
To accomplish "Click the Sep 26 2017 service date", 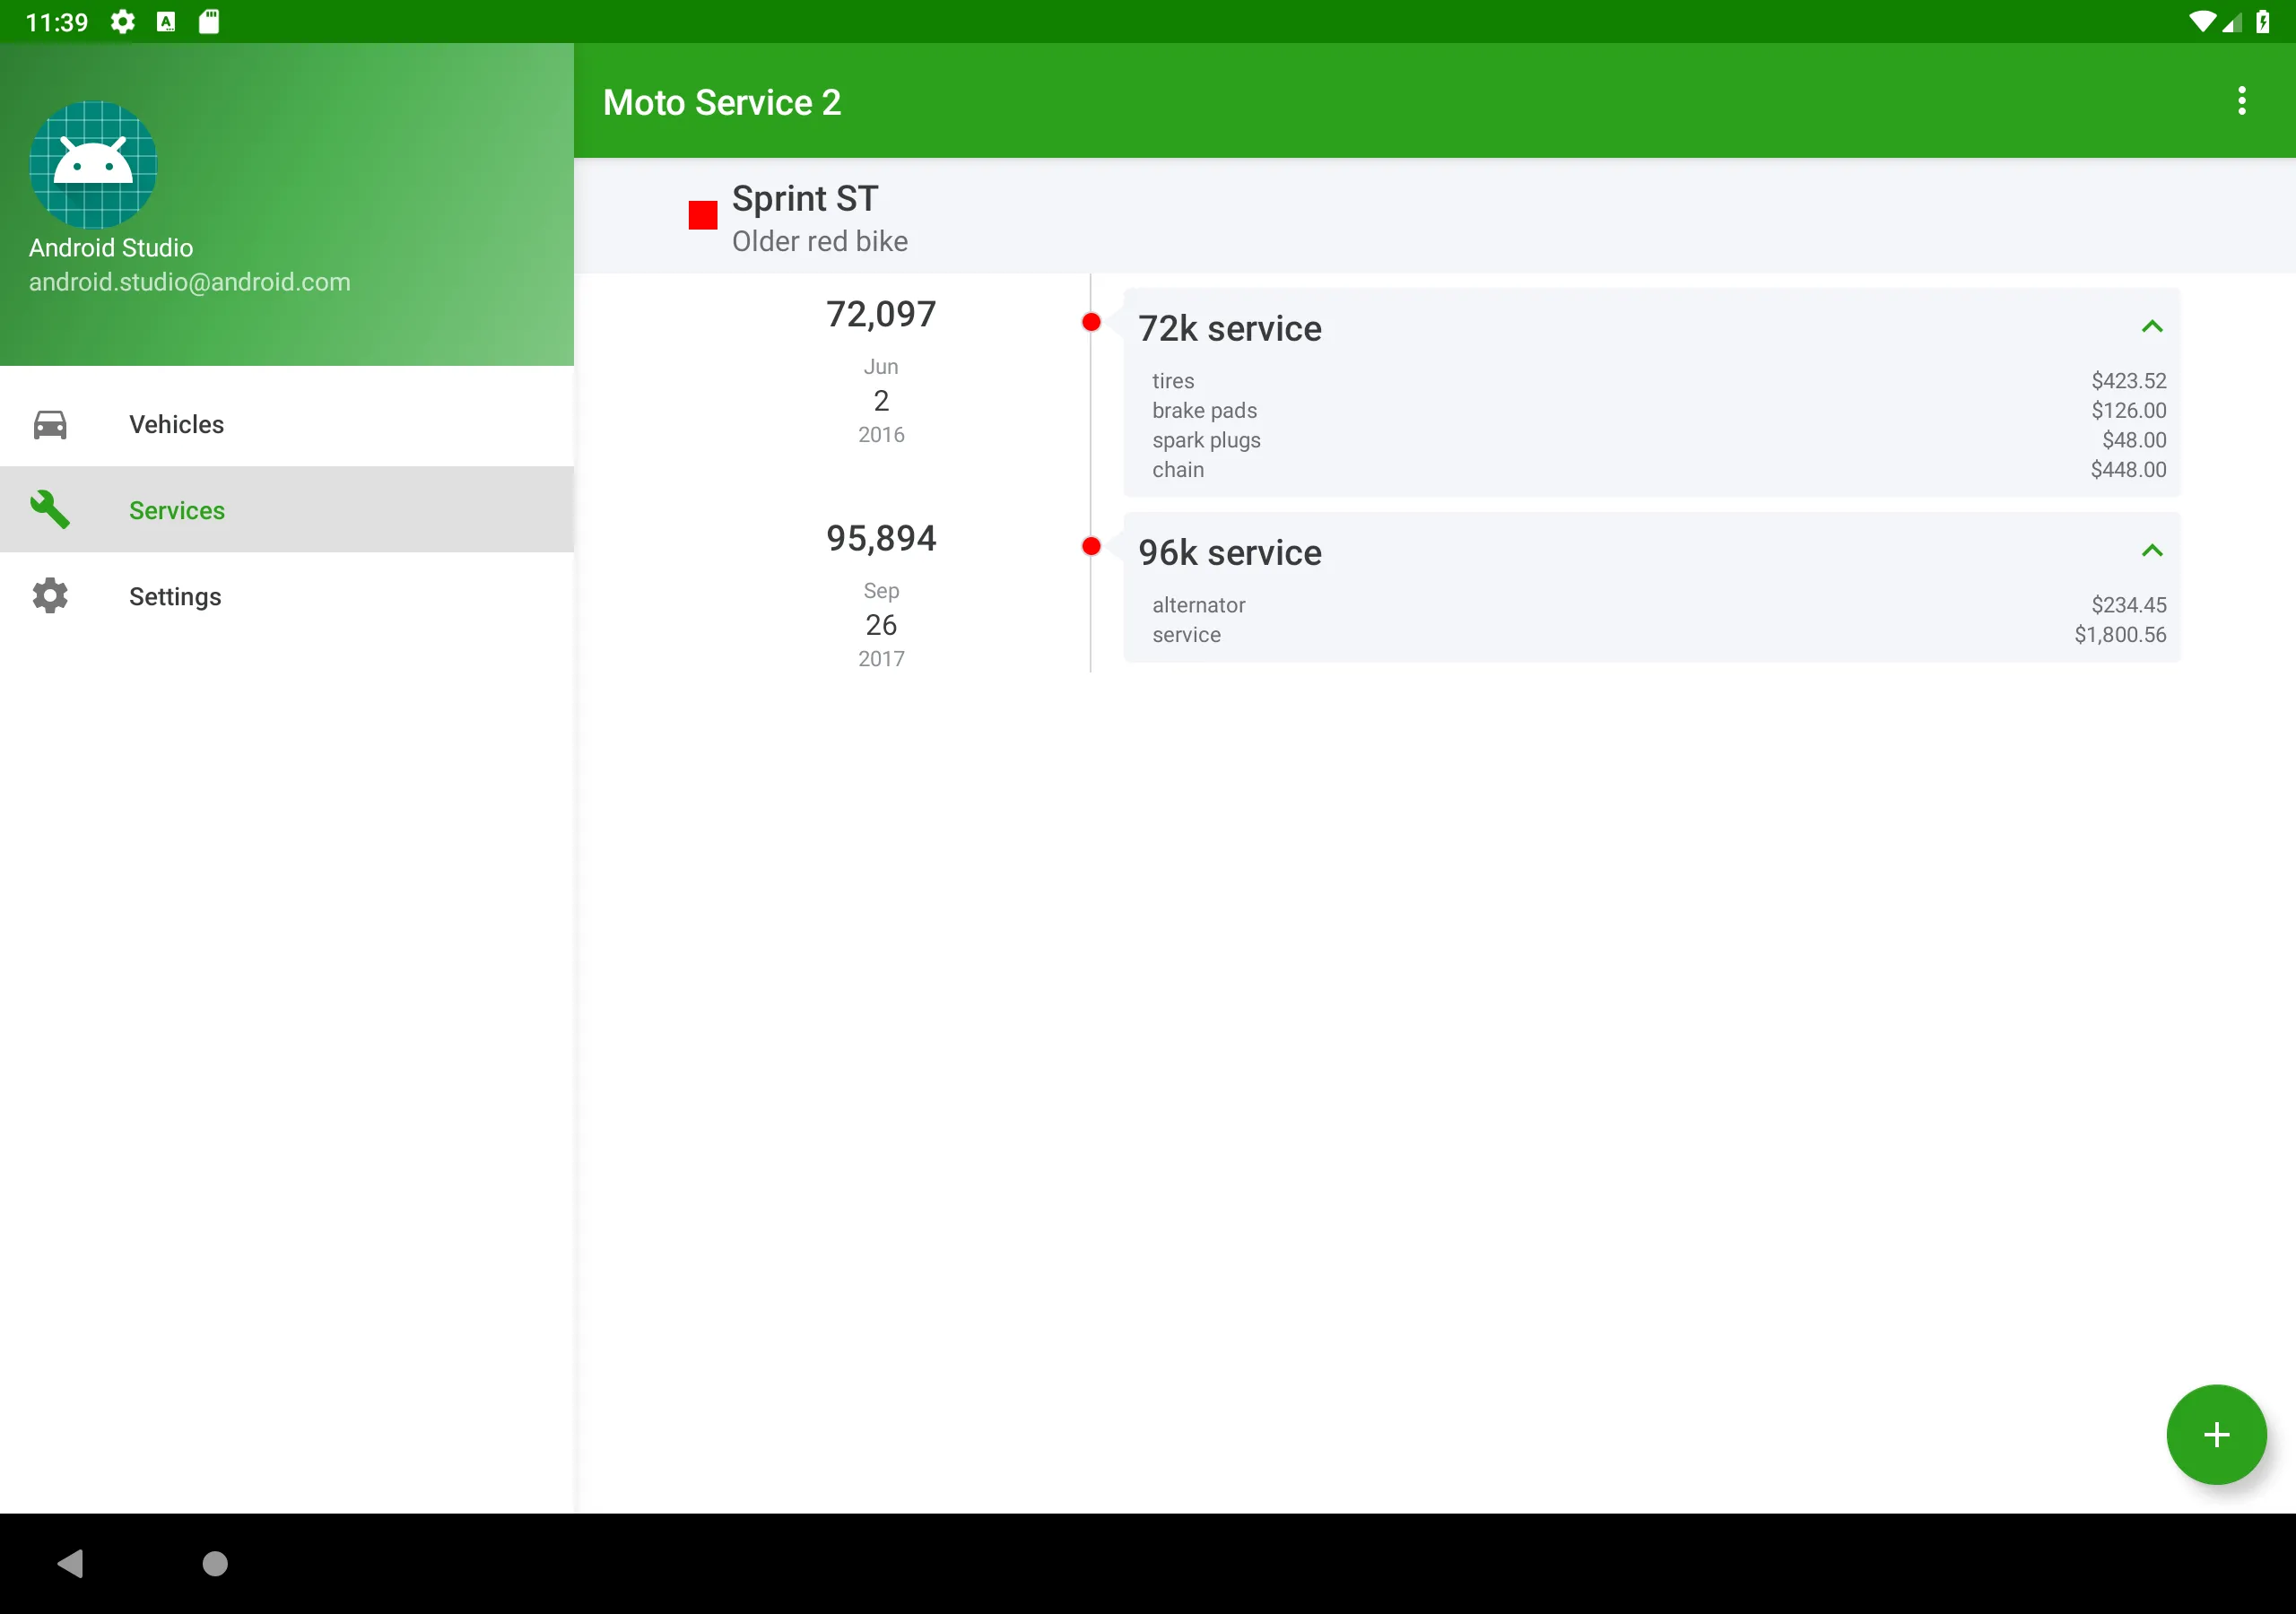I will 881,623.
